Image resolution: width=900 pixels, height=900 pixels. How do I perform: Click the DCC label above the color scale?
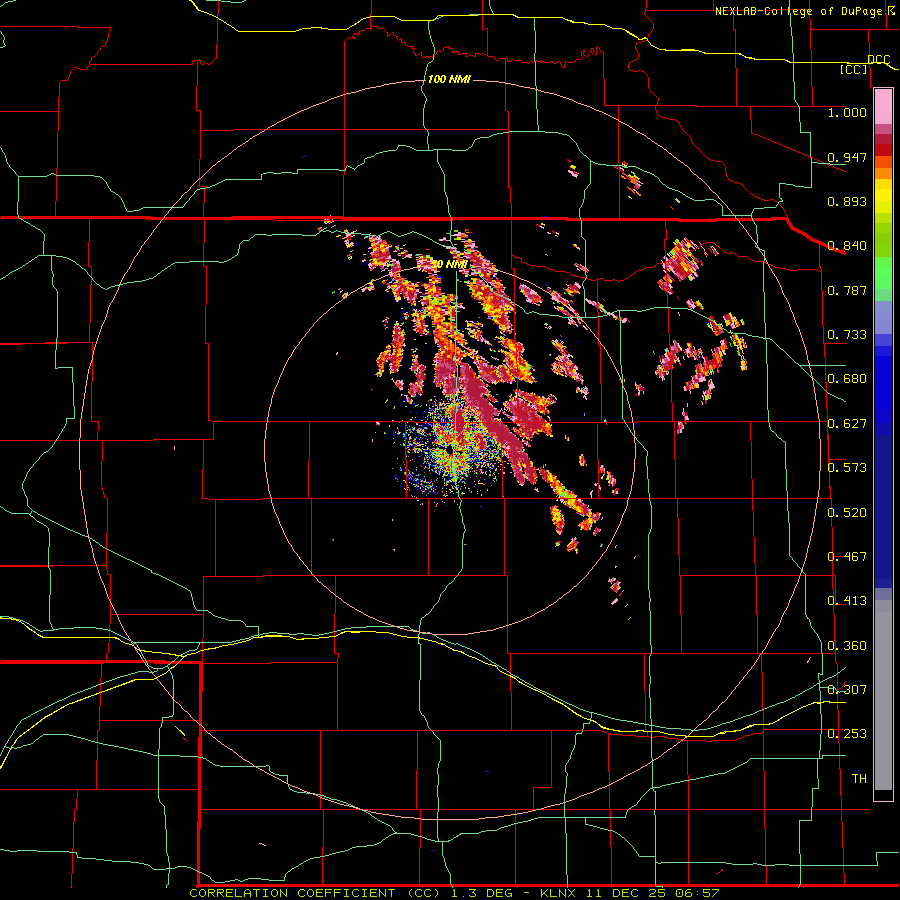(878, 60)
